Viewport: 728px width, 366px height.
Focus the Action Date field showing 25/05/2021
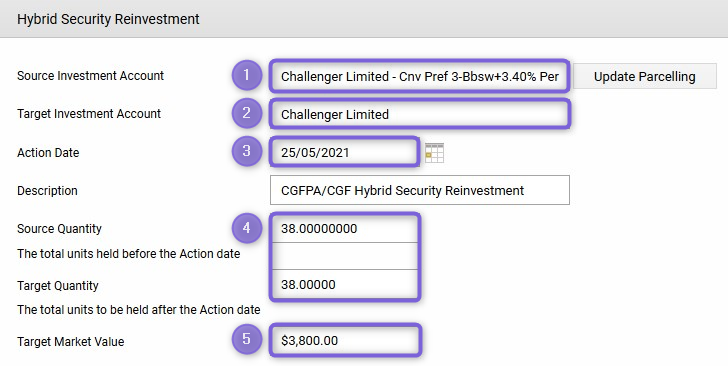click(x=344, y=152)
